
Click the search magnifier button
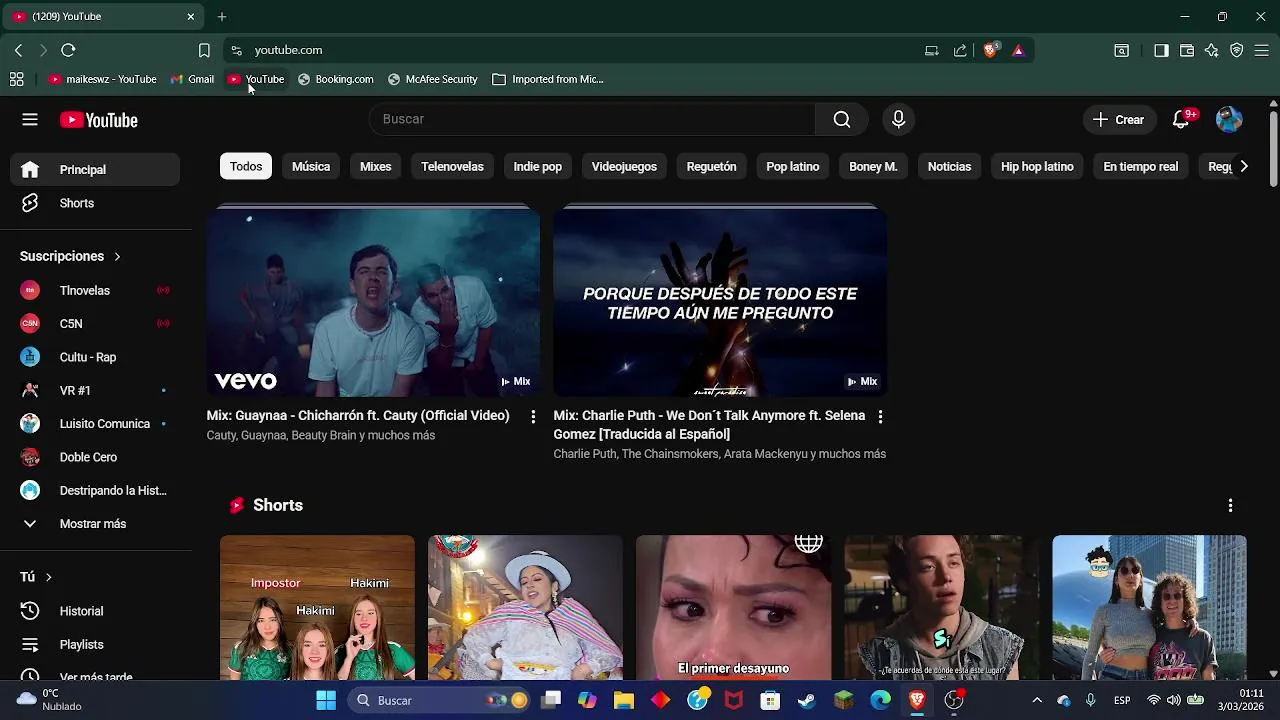point(842,120)
